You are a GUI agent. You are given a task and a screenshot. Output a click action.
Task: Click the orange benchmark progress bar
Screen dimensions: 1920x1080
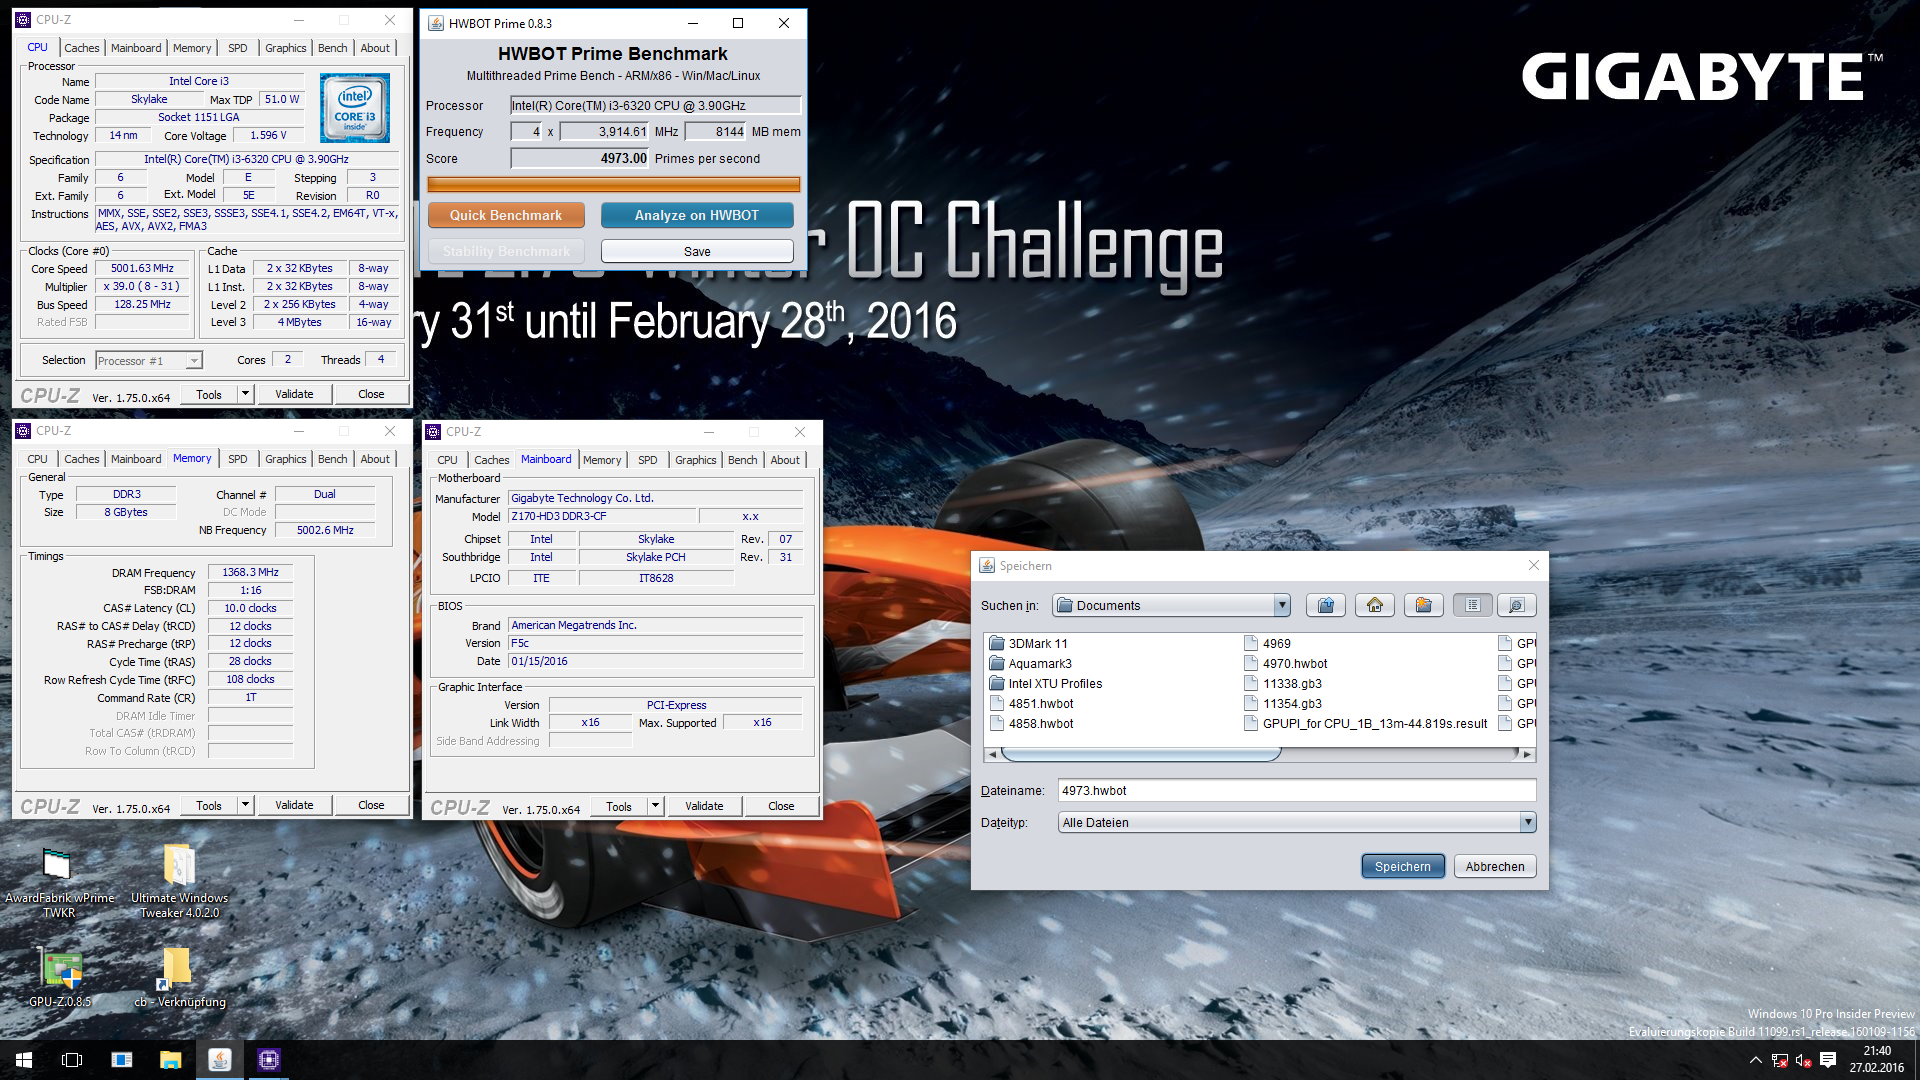coord(613,184)
